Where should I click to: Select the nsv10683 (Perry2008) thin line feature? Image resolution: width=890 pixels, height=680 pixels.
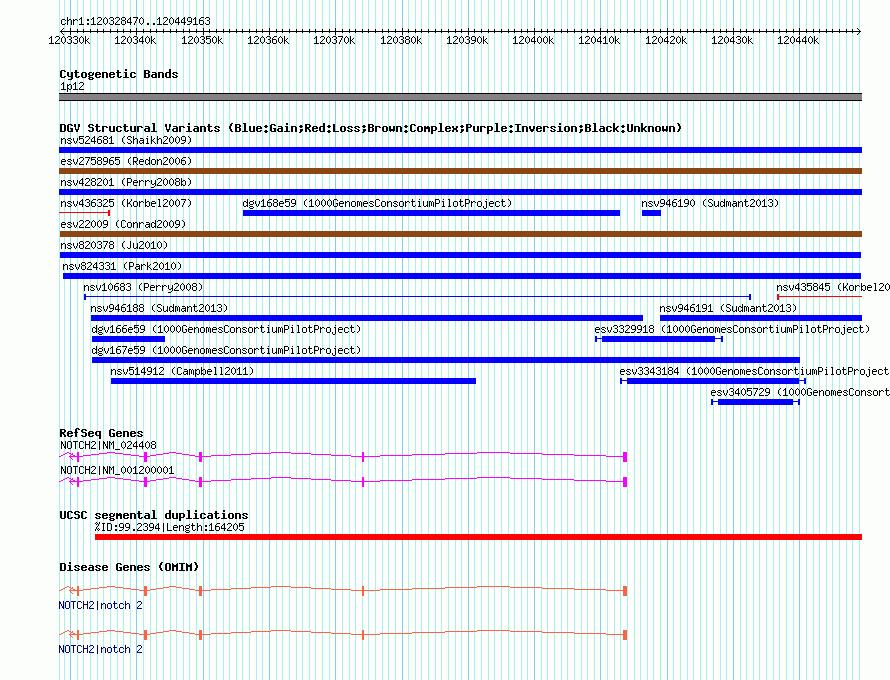tap(418, 297)
